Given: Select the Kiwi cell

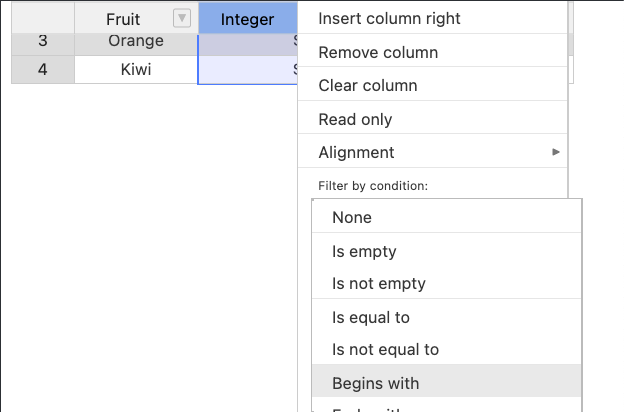Looking at the screenshot, I should pyautogui.click(x=136, y=69).
